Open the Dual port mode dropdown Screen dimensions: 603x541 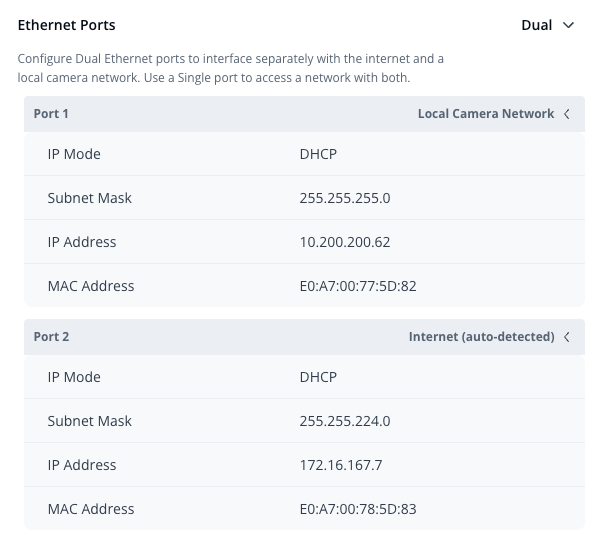(548, 25)
